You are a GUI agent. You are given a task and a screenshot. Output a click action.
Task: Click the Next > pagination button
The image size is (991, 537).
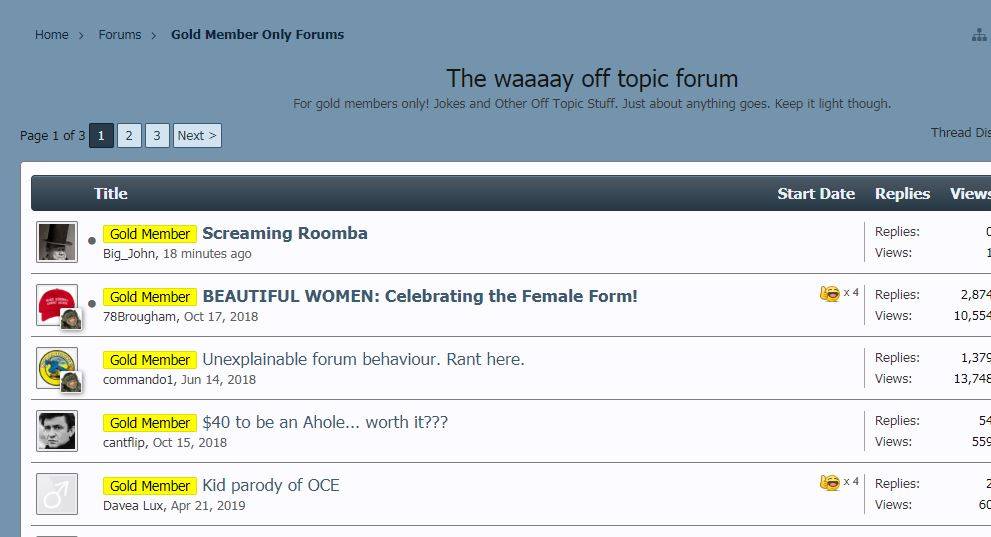(x=197, y=136)
